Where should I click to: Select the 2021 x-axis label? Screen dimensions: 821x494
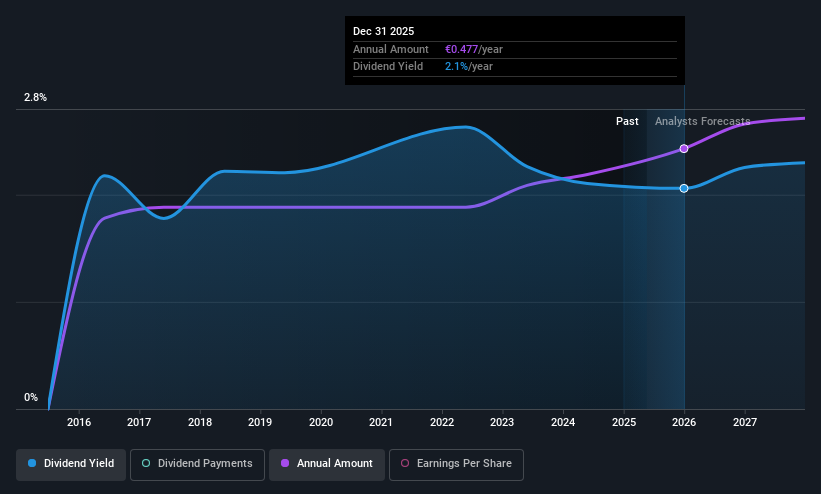[x=381, y=422]
